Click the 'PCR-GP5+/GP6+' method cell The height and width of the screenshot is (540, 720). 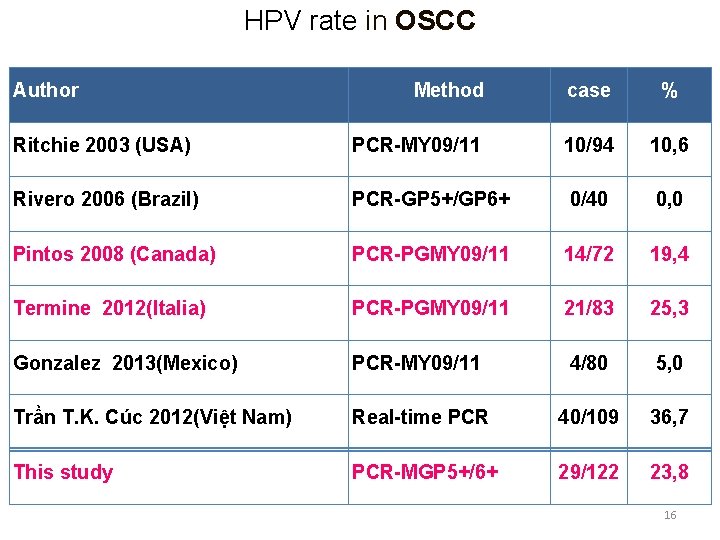pos(430,199)
